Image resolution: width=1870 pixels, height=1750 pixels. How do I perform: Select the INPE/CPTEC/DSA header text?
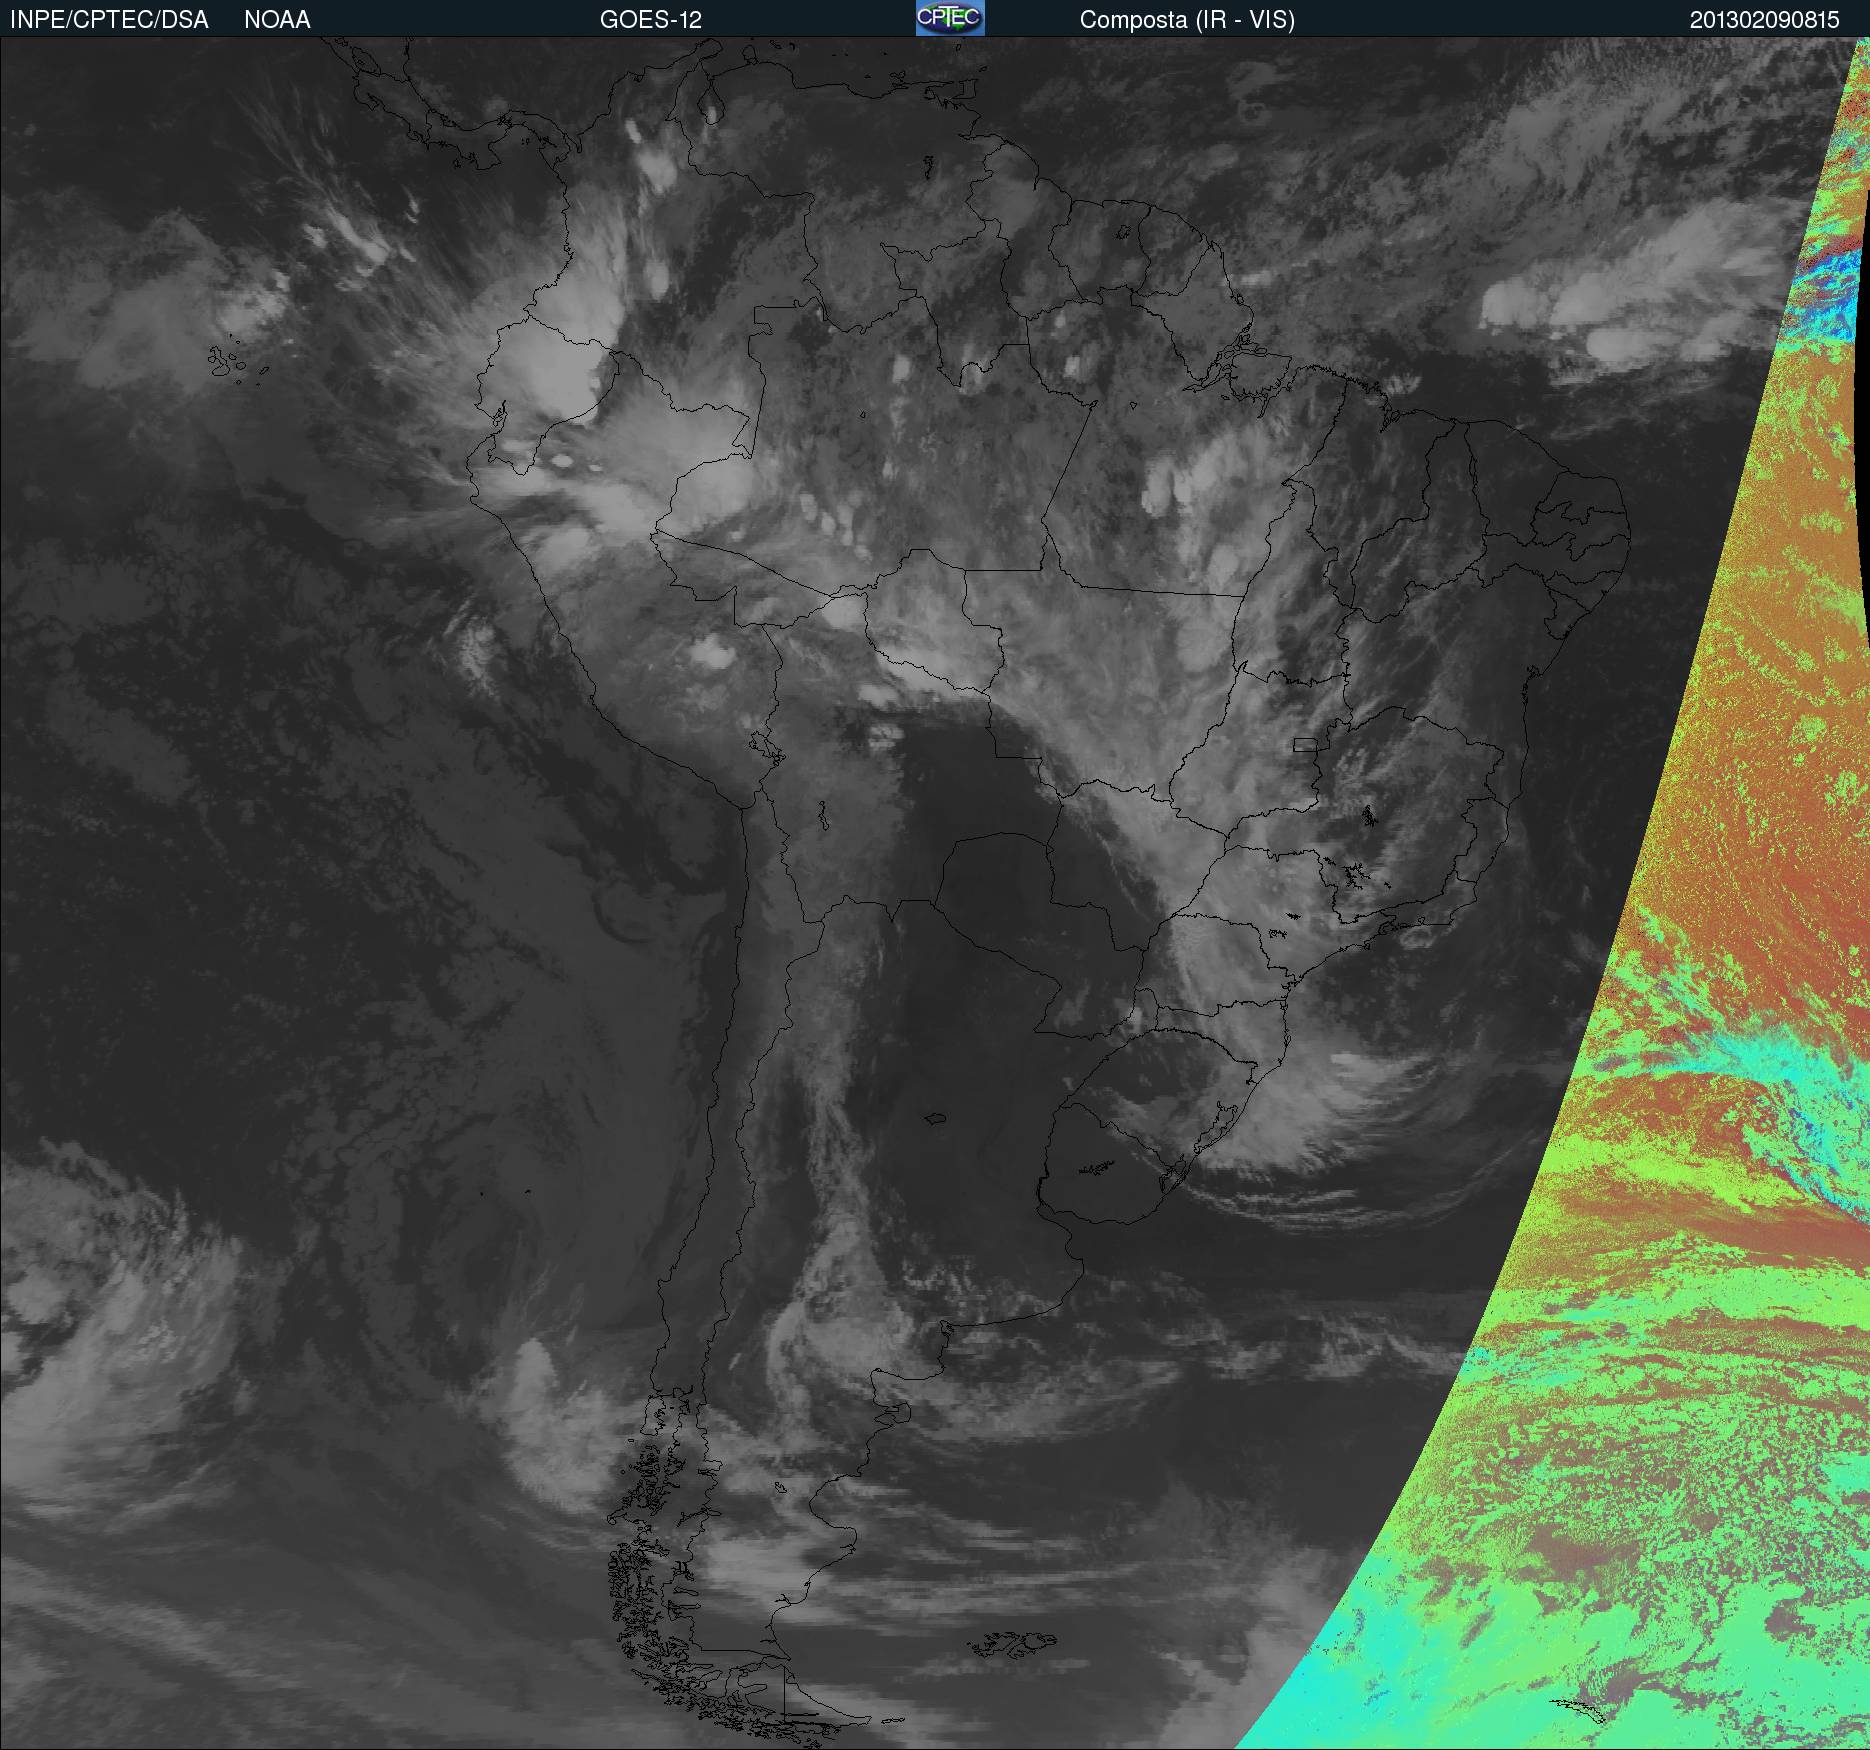[x=109, y=20]
